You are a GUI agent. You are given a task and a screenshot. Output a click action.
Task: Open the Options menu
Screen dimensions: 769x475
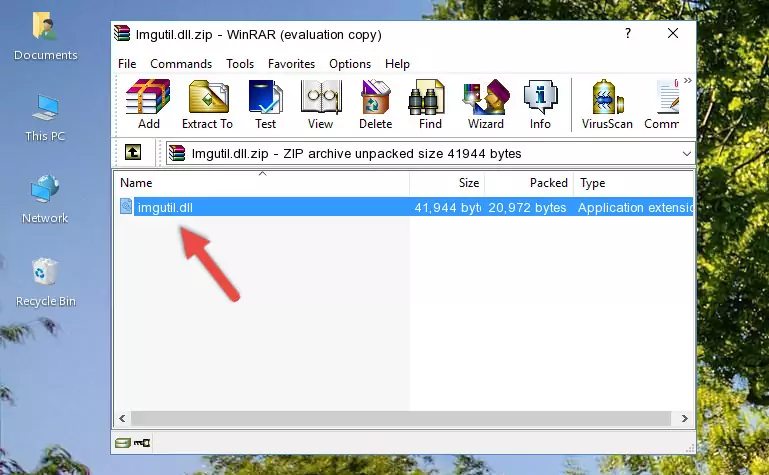tap(350, 64)
